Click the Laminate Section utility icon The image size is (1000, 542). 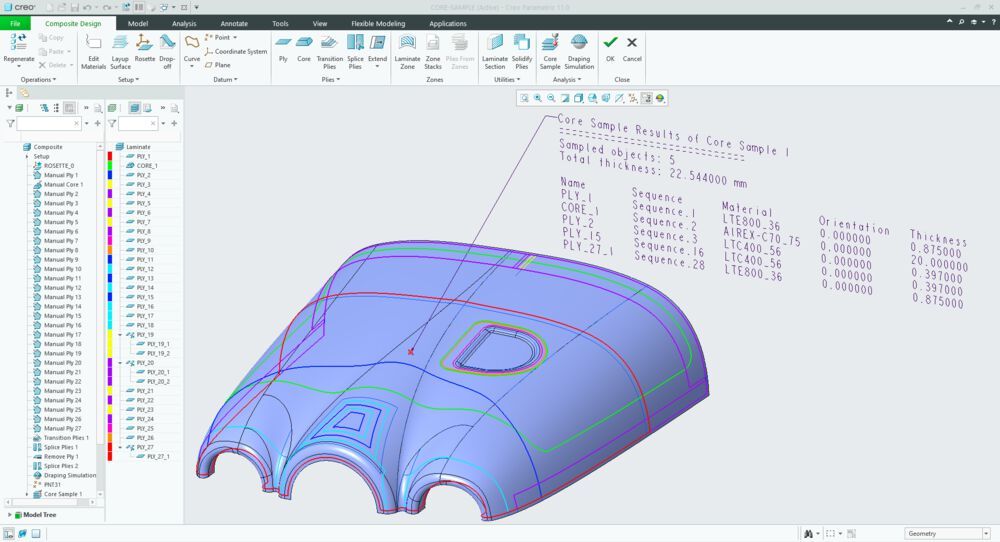494,42
